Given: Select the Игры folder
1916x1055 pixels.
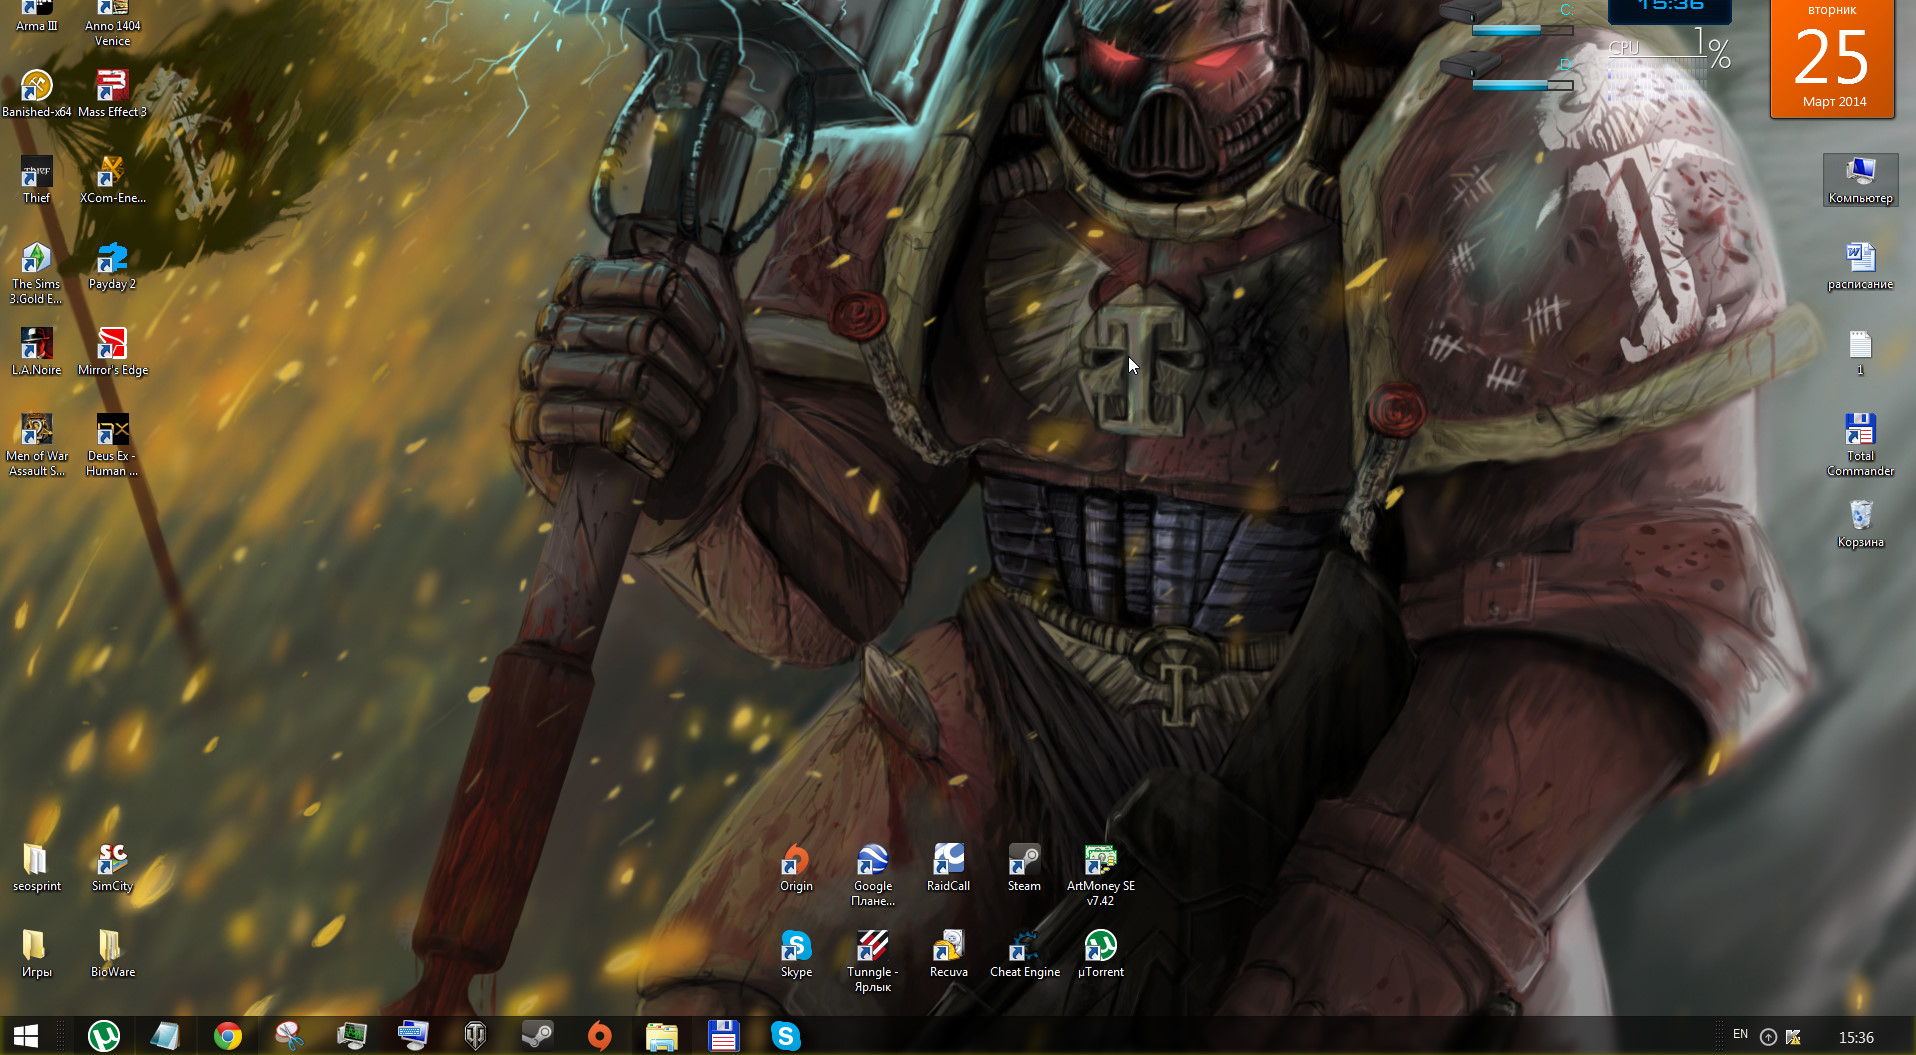Looking at the screenshot, I should [37, 955].
